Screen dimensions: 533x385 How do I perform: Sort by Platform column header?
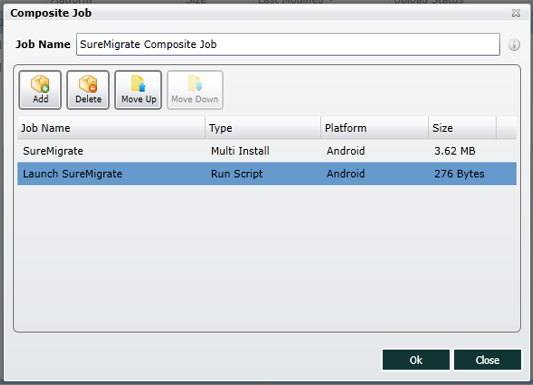tap(375, 128)
